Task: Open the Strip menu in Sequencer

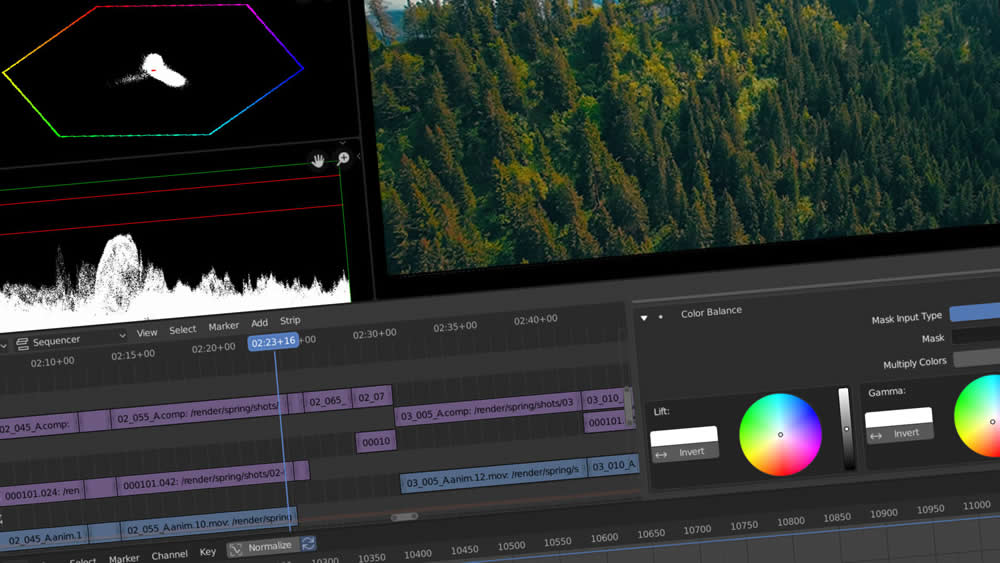Action: (x=290, y=320)
